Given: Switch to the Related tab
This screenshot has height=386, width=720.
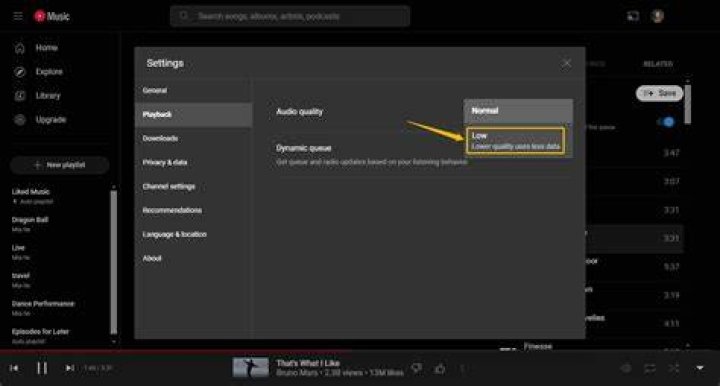Looking at the screenshot, I should coord(658,64).
